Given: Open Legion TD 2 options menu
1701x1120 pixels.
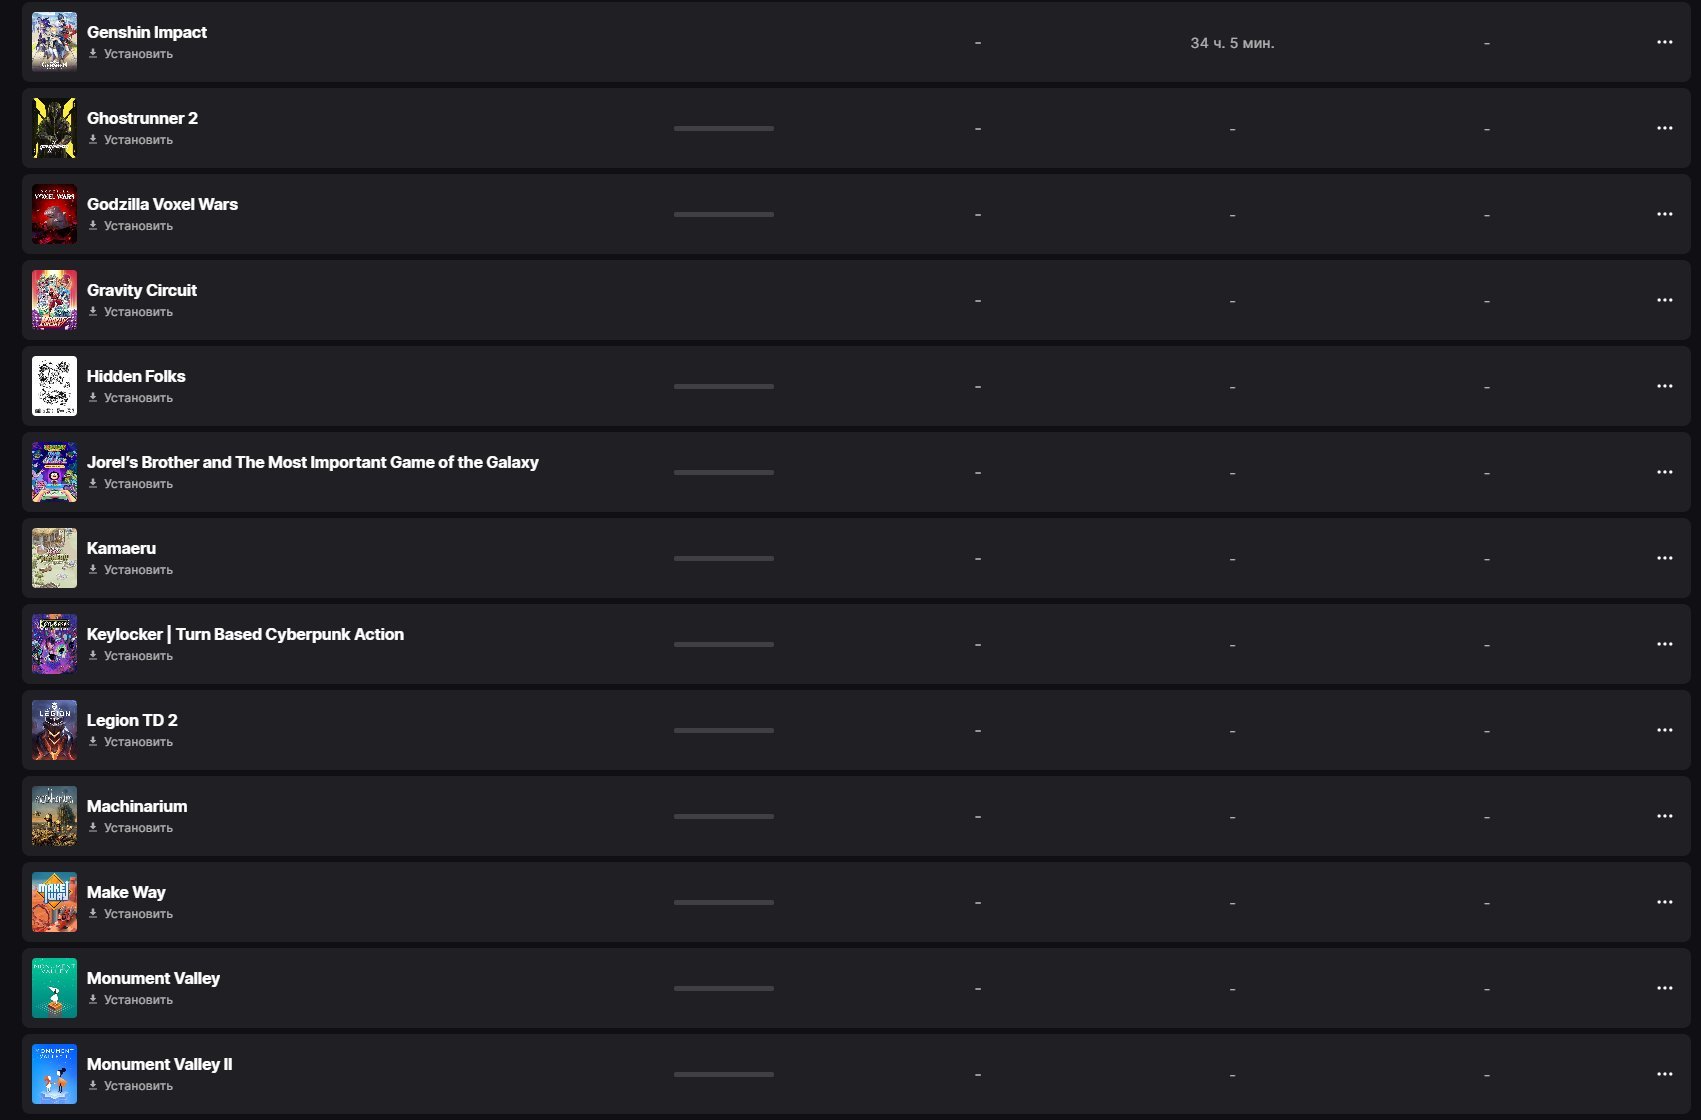Looking at the screenshot, I should [1664, 730].
